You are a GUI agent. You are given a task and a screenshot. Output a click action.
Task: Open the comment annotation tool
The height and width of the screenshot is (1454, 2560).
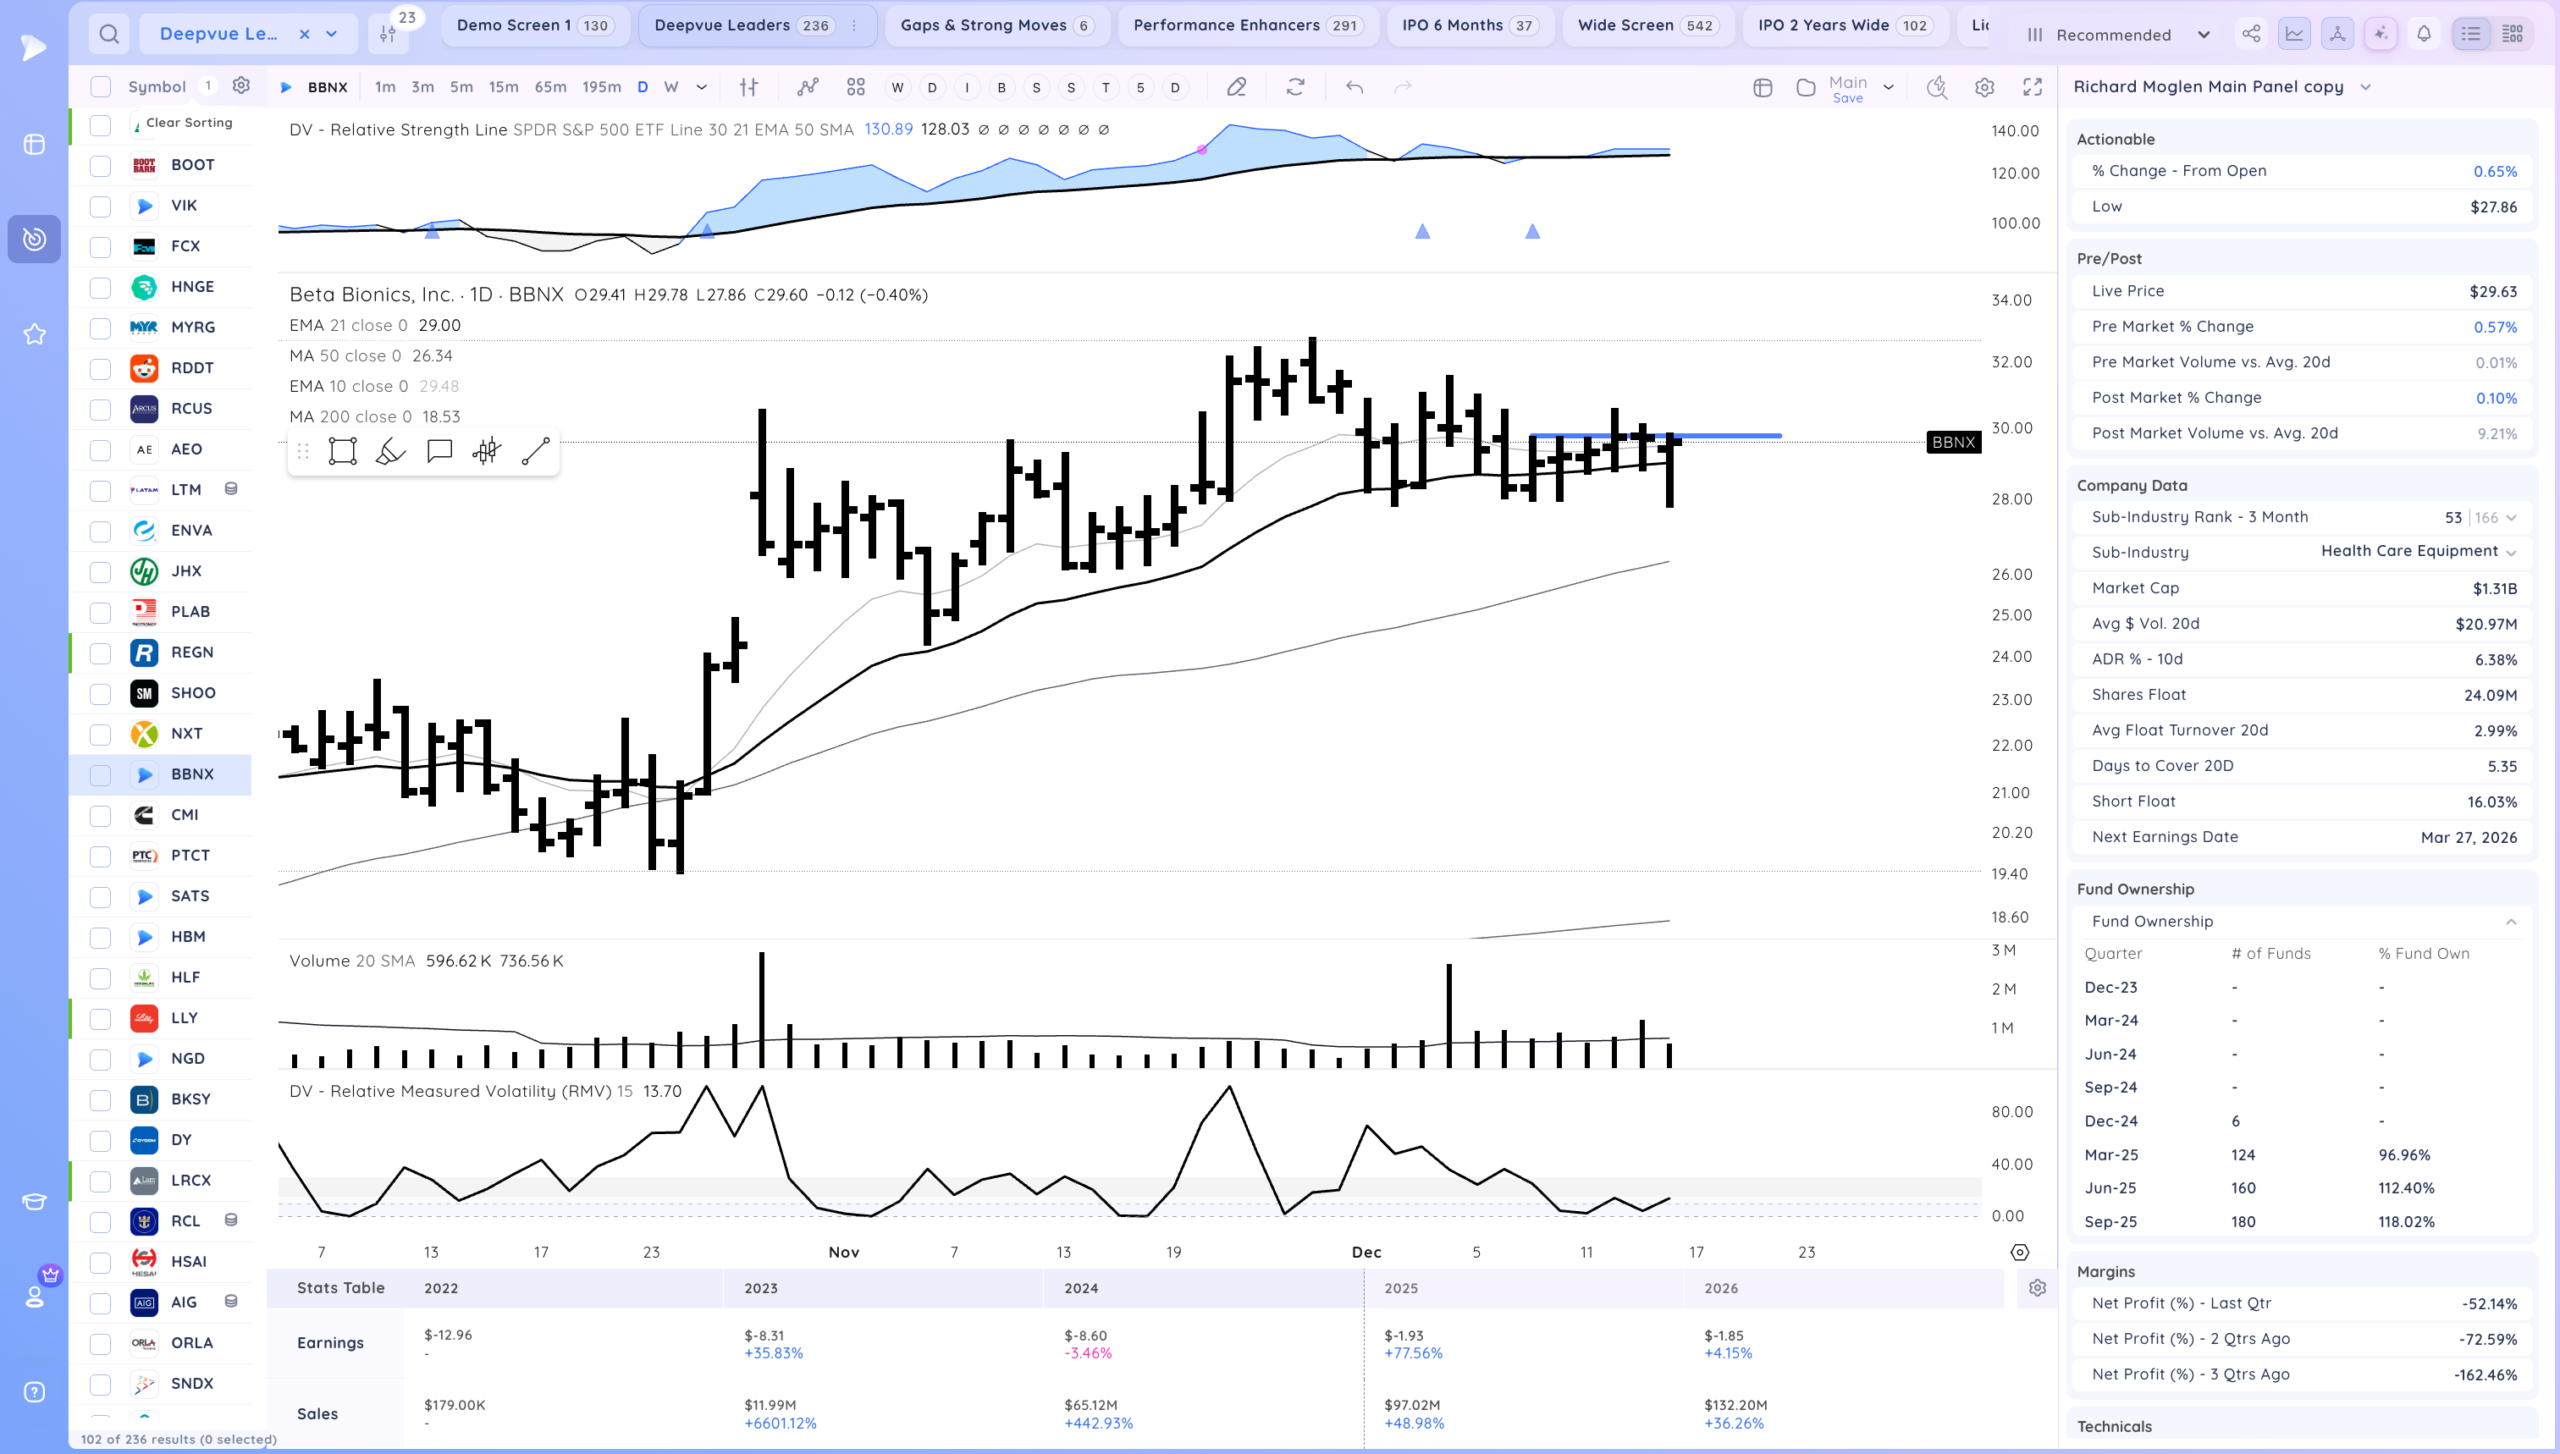coord(439,451)
